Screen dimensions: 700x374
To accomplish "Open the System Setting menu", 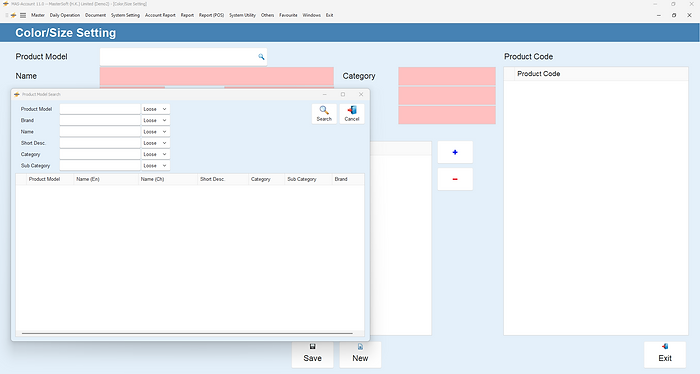I will coord(125,15).
